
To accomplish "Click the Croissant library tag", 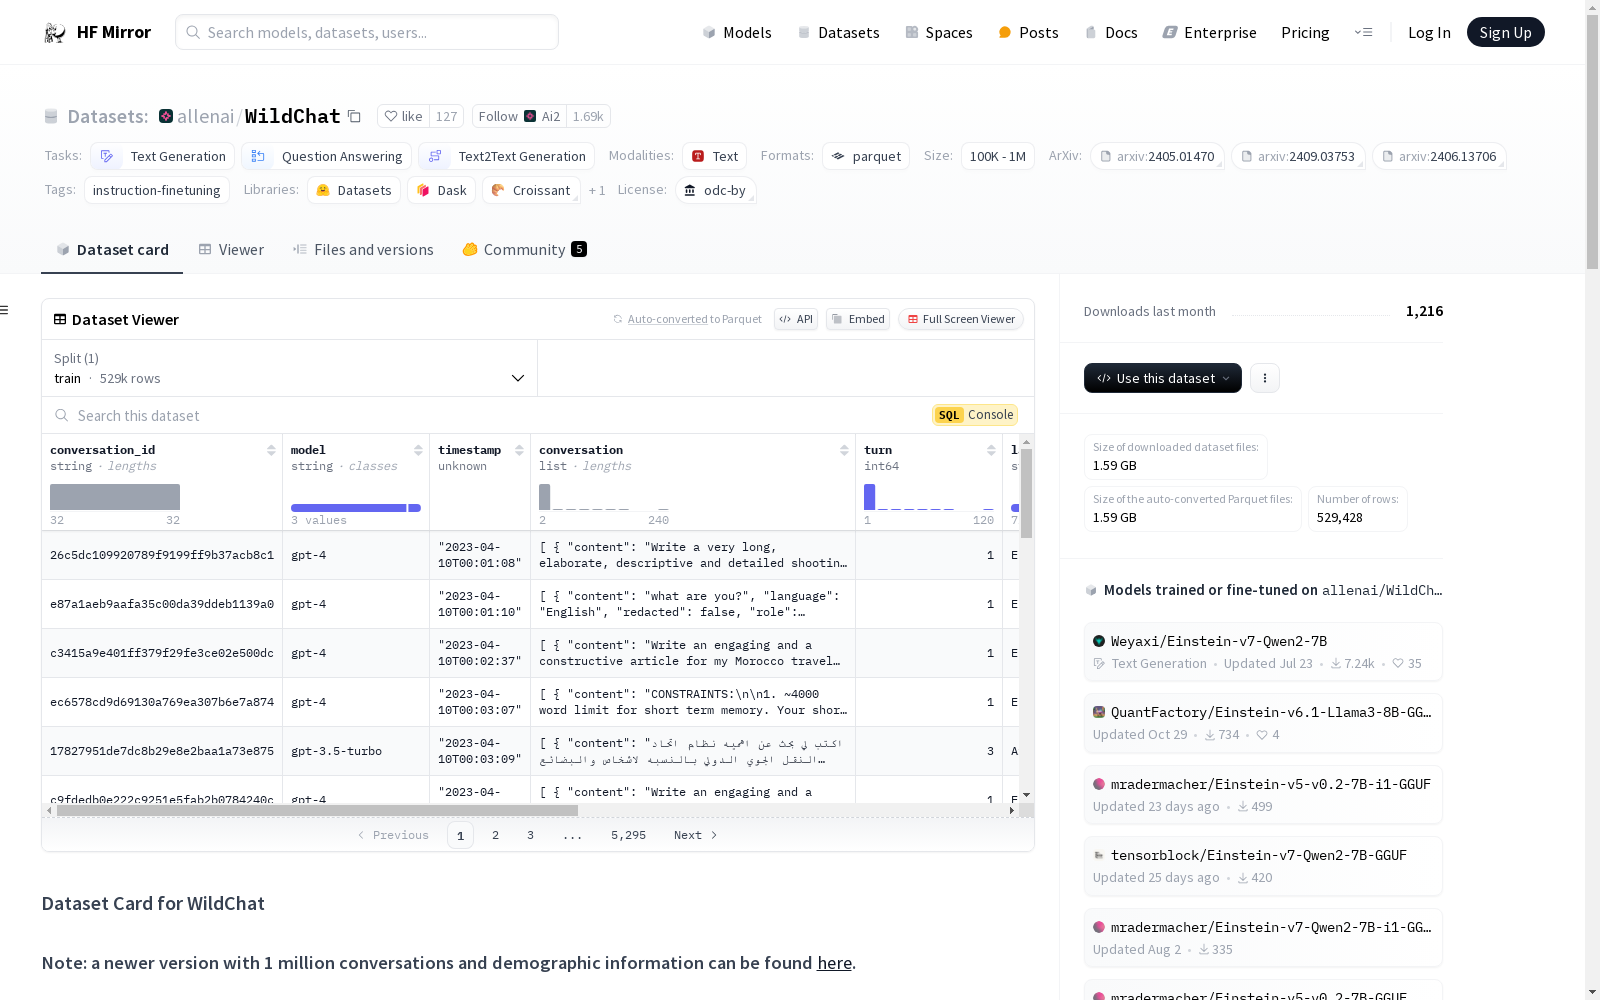I will [531, 190].
